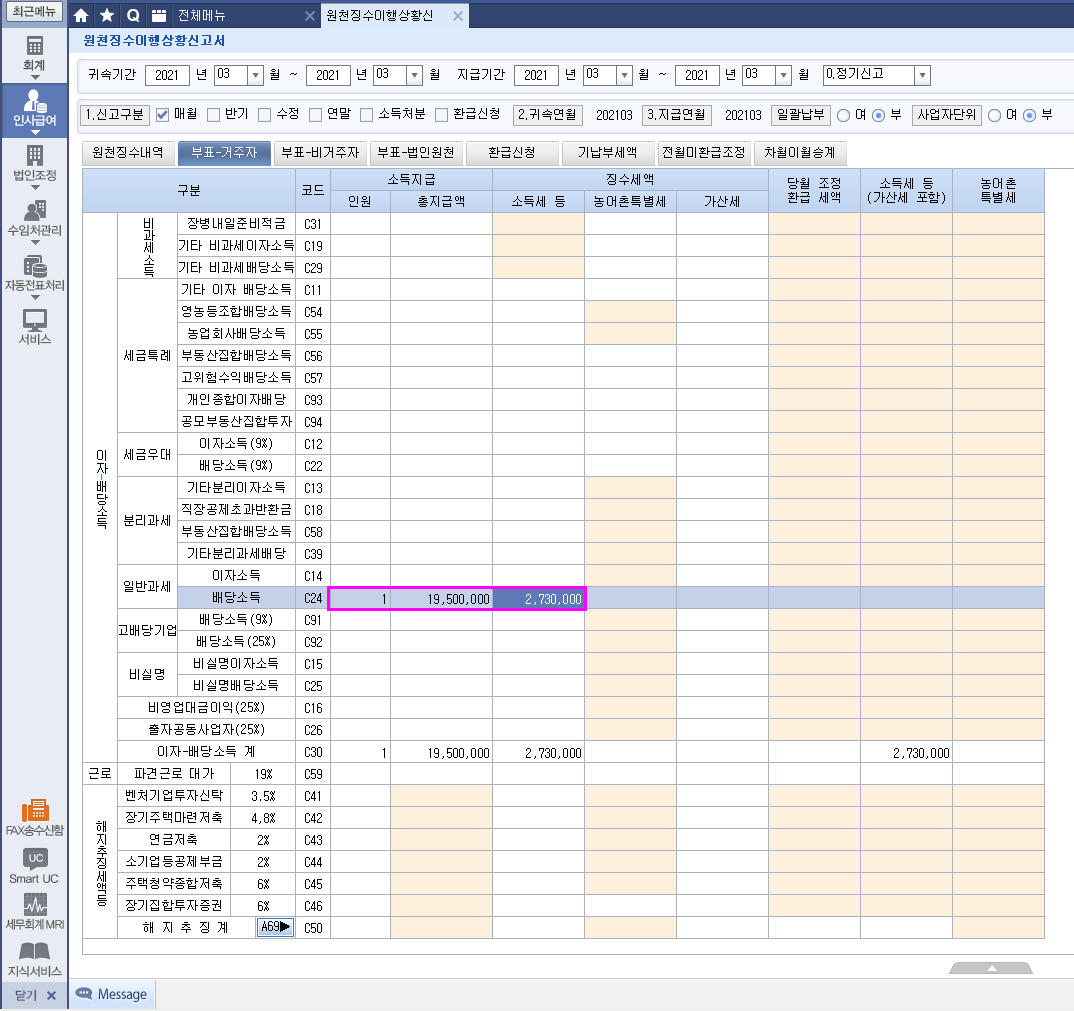
Task: Open the 0.정기신고 report type dropdown
Action: 923,75
